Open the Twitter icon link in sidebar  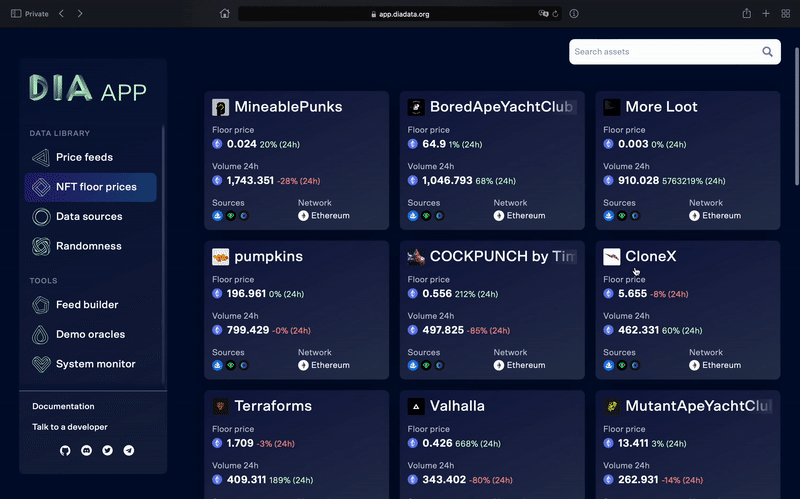[x=107, y=451]
